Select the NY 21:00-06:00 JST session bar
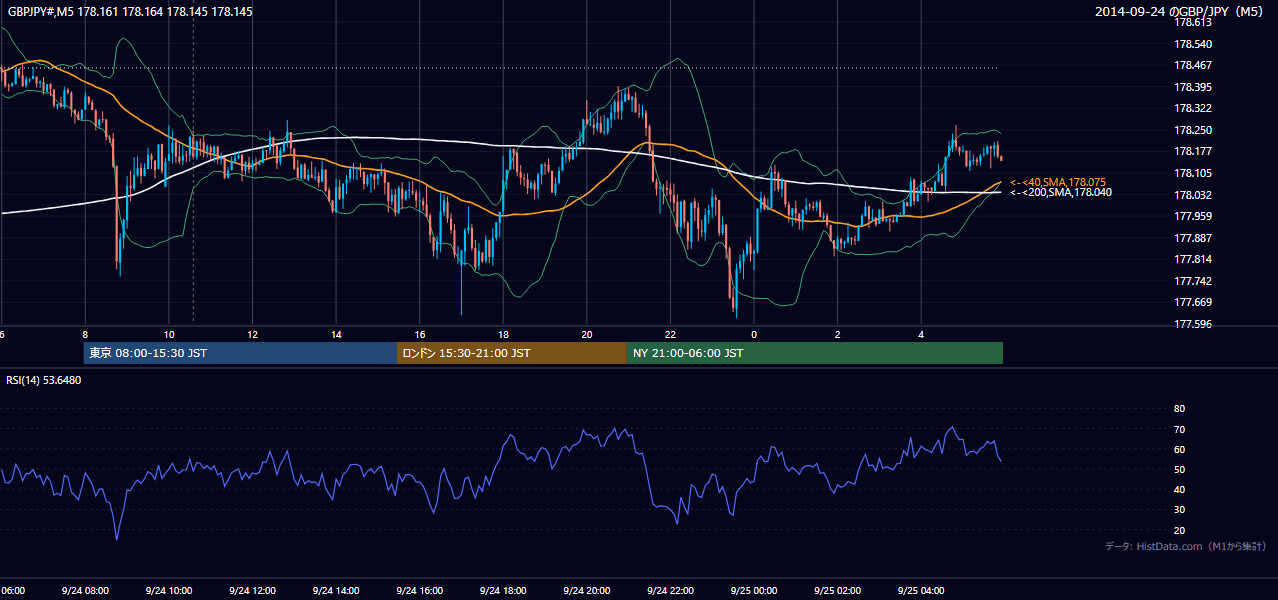1278x600 pixels. pyautogui.click(x=815, y=353)
